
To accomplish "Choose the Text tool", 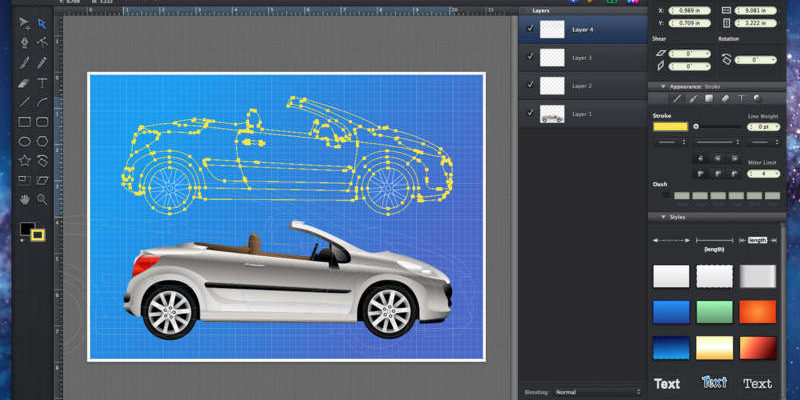I will pyautogui.click(x=42, y=83).
